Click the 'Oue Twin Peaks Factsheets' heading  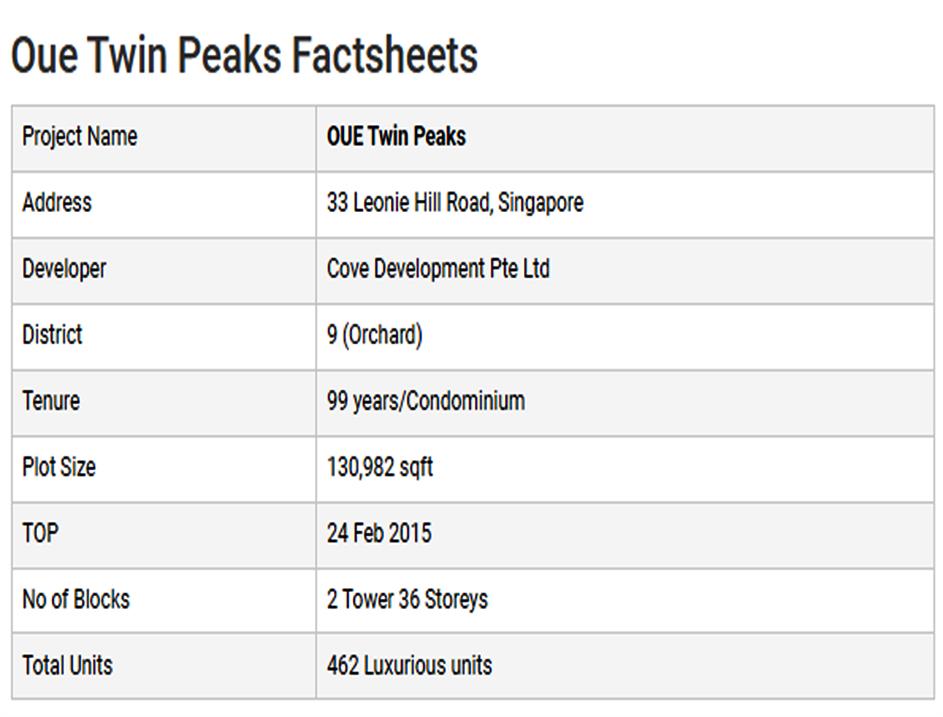[244, 56]
